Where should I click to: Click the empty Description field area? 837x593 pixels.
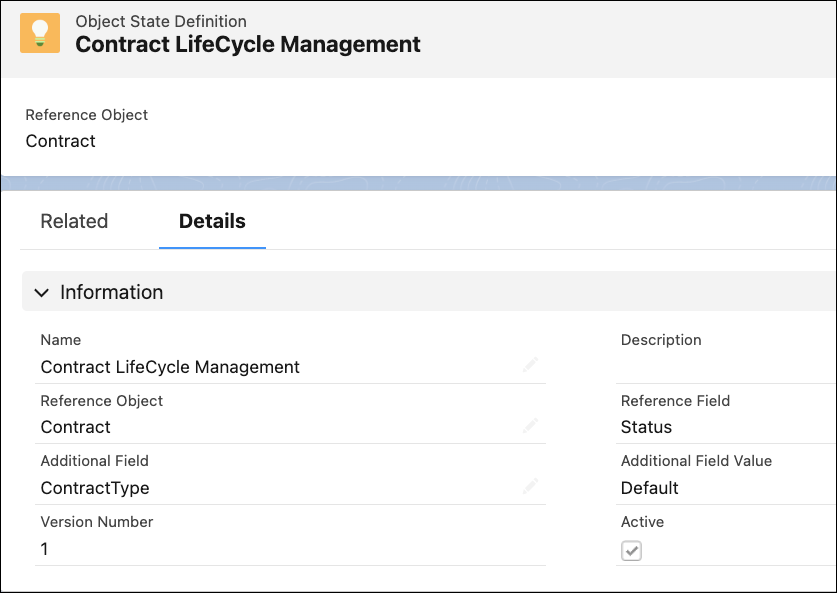(x=700, y=367)
